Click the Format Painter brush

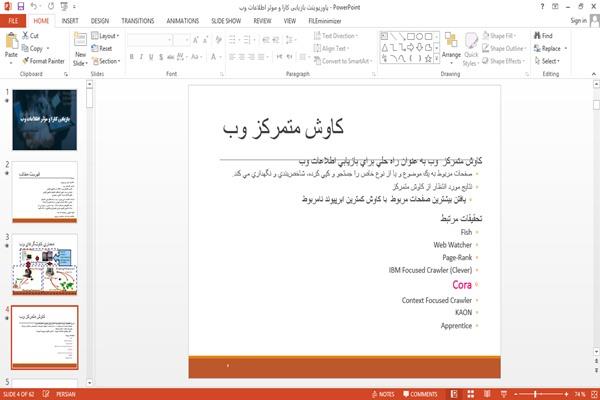[43, 61]
